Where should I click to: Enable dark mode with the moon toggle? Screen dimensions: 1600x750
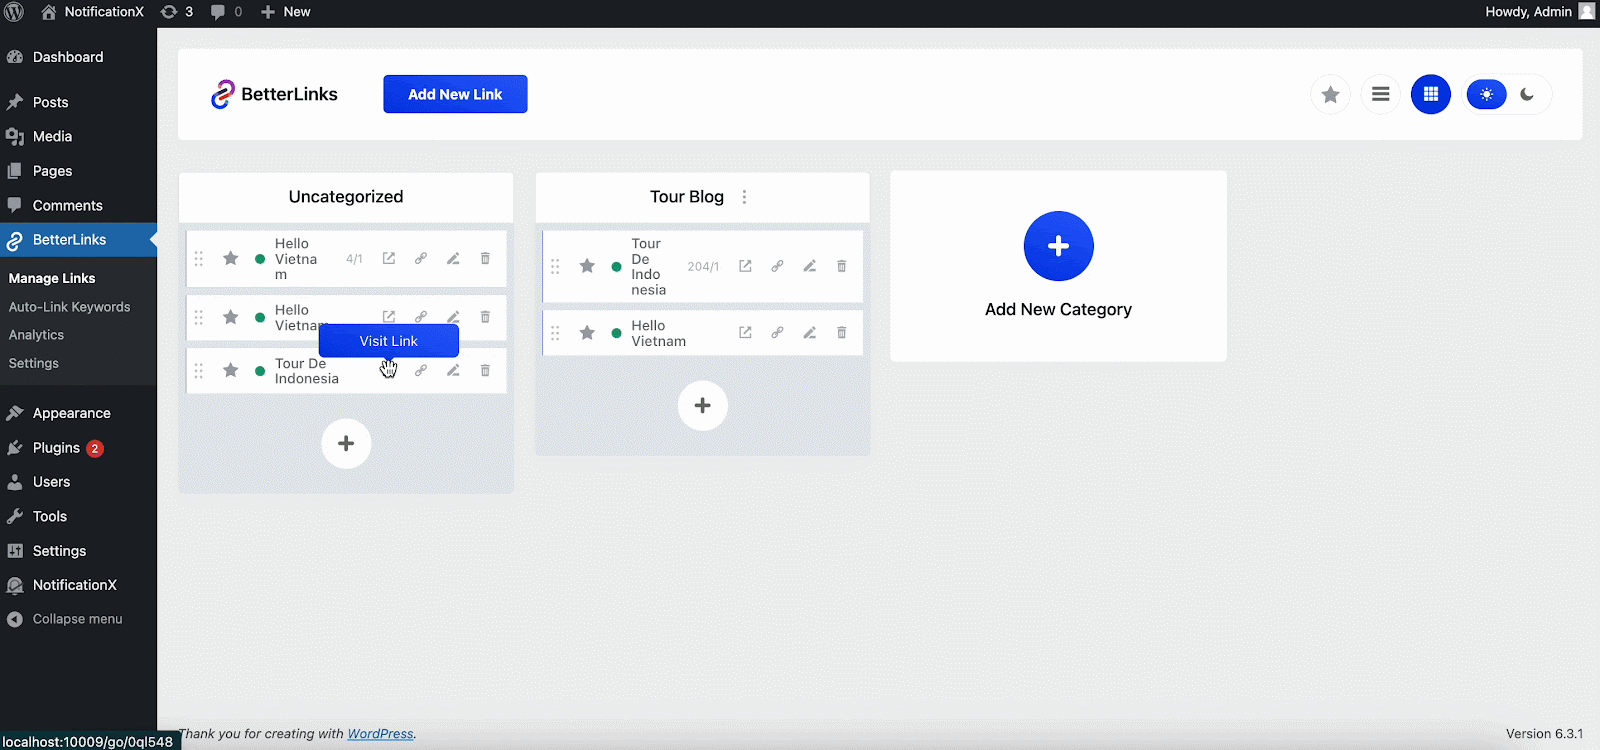tap(1527, 94)
